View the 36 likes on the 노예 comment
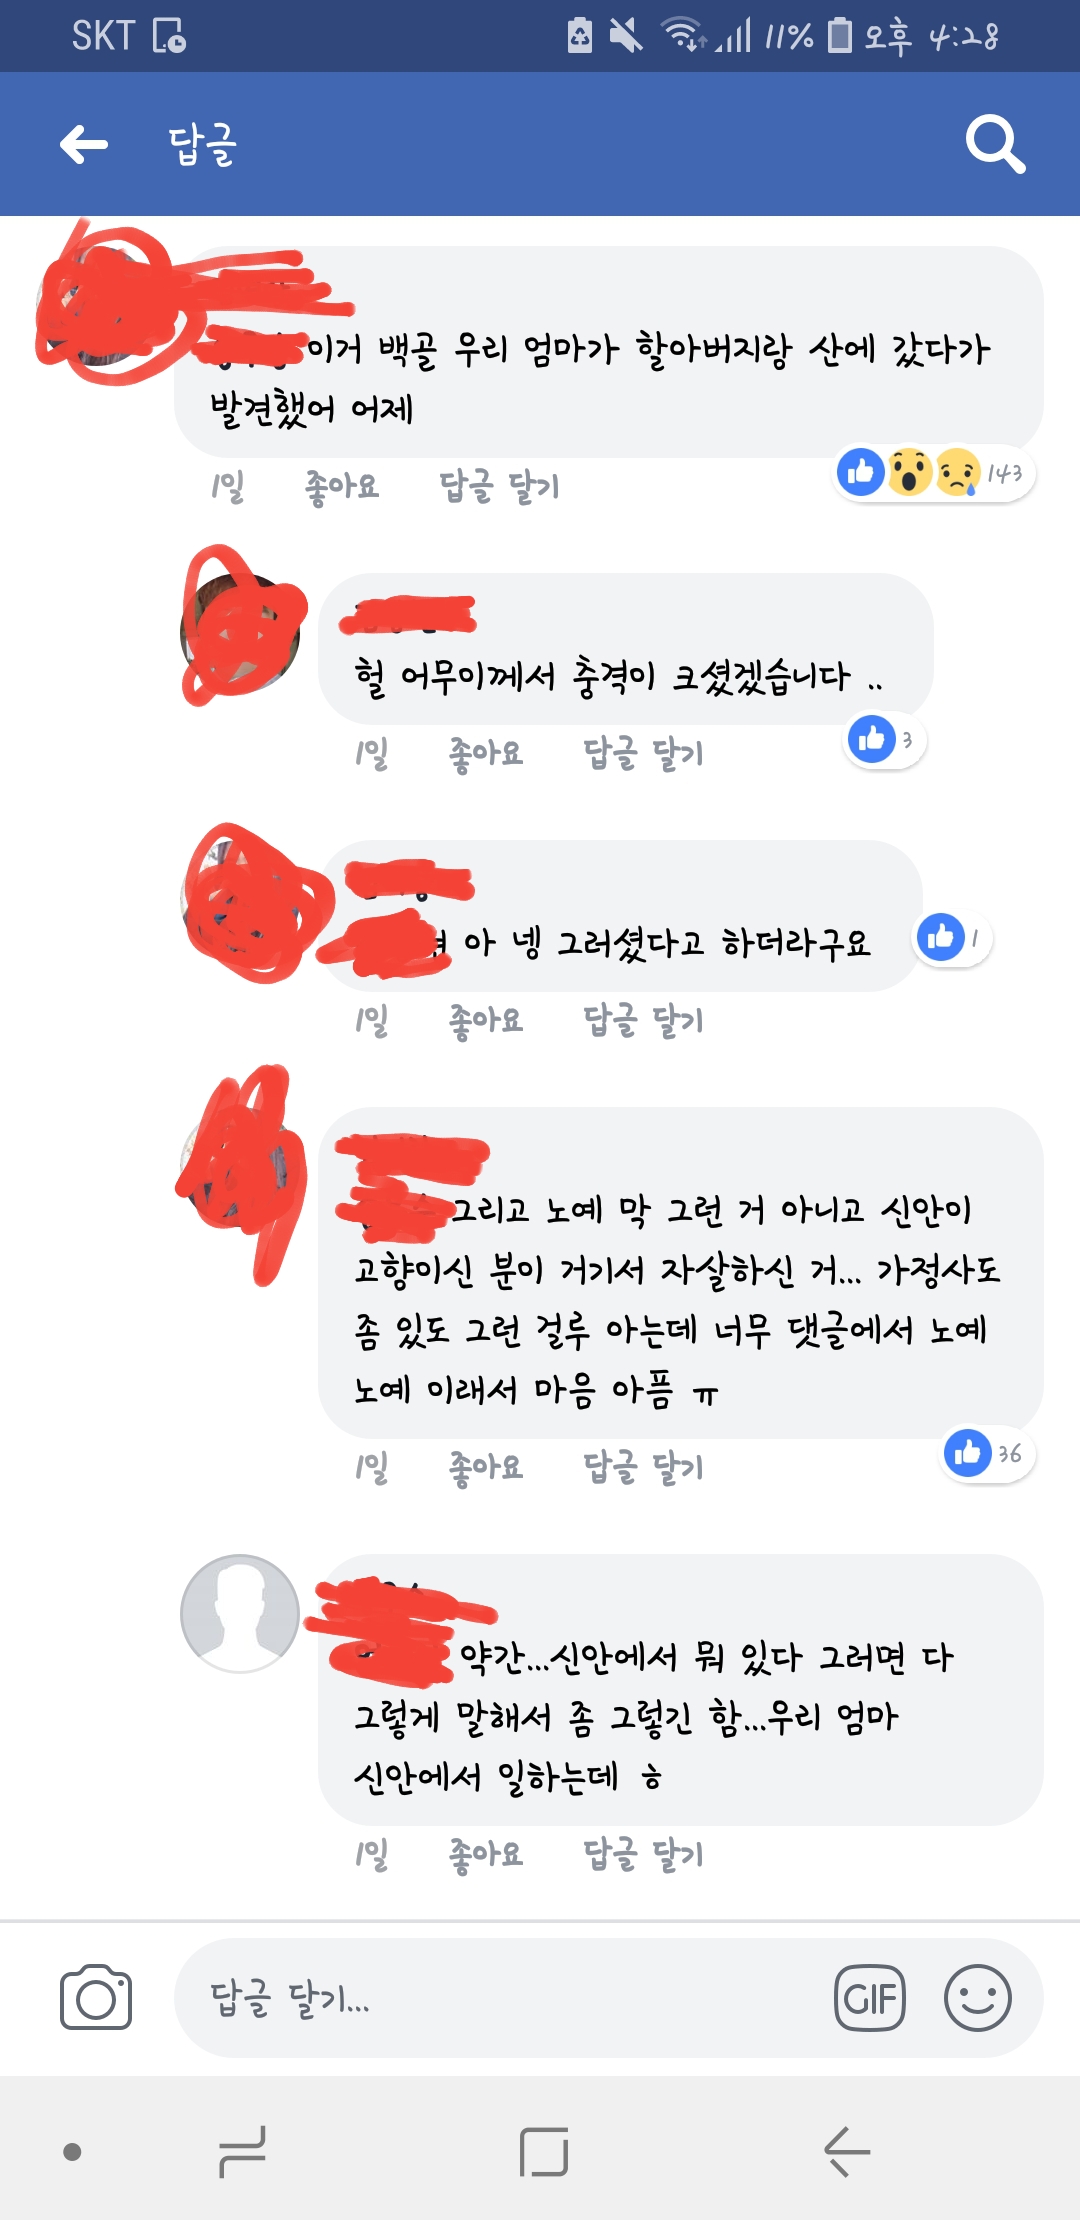This screenshot has height=2220, width=1080. [988, 1453]
